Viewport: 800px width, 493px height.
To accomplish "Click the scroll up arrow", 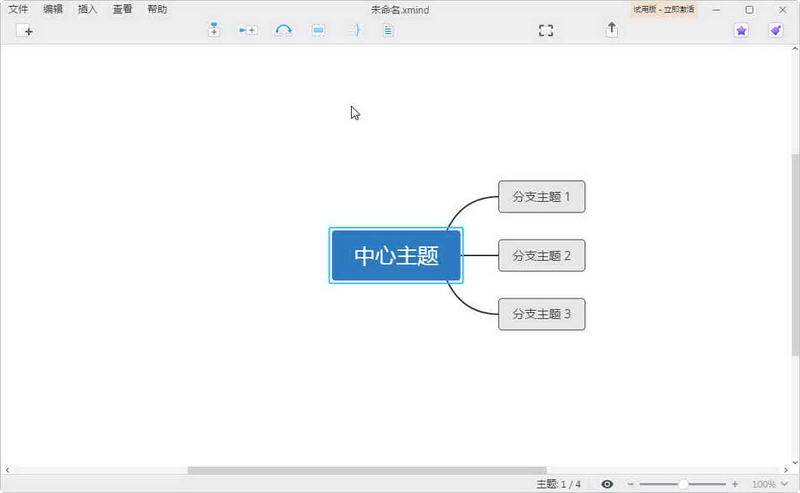I will (795, 49).
